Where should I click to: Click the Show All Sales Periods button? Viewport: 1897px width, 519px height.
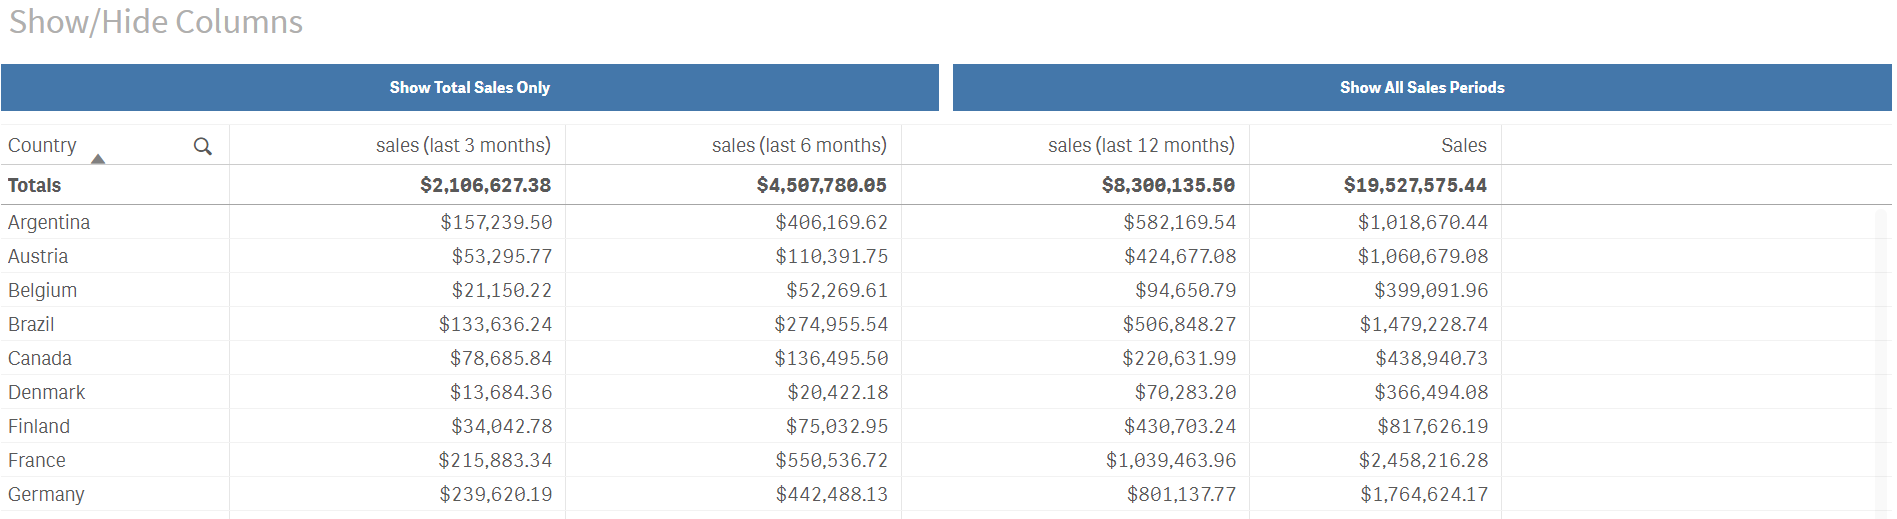click(1421, 88)
